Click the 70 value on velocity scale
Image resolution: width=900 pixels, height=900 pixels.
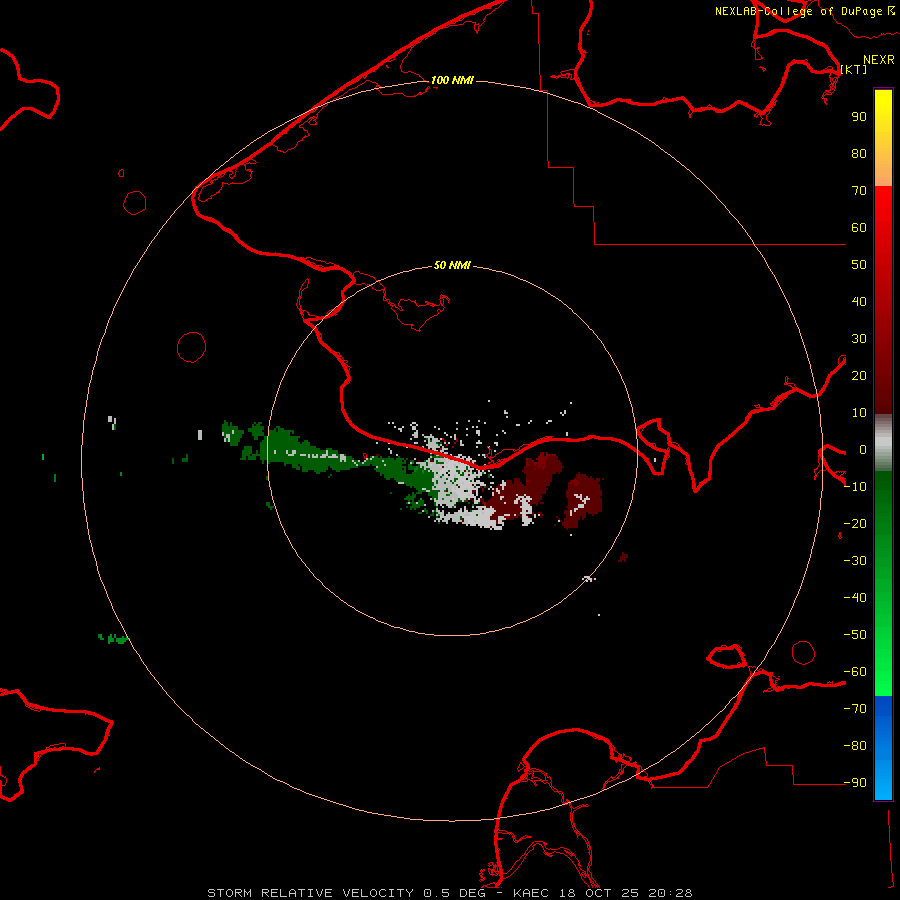pyautogui.click(x=859, y=191)
